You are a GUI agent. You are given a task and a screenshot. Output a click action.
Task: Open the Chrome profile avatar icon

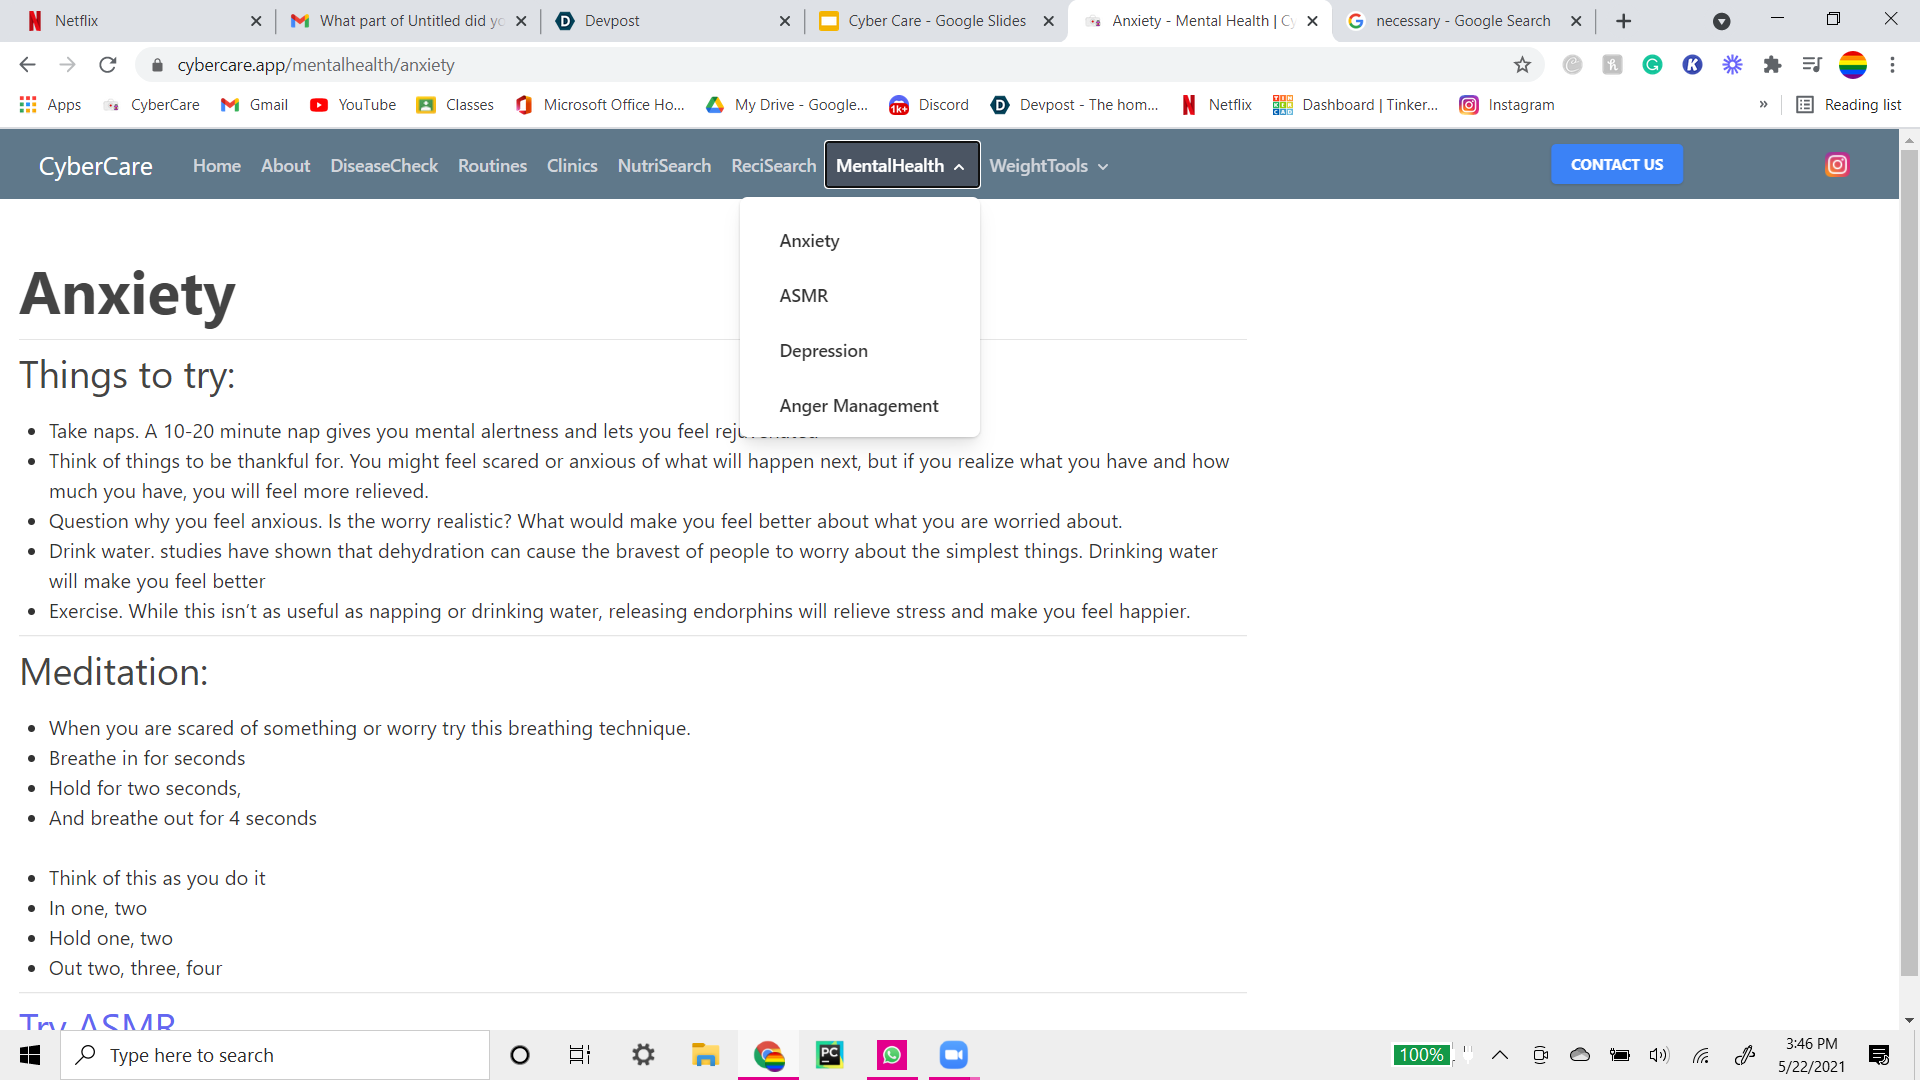click(x=1852, y=65)
